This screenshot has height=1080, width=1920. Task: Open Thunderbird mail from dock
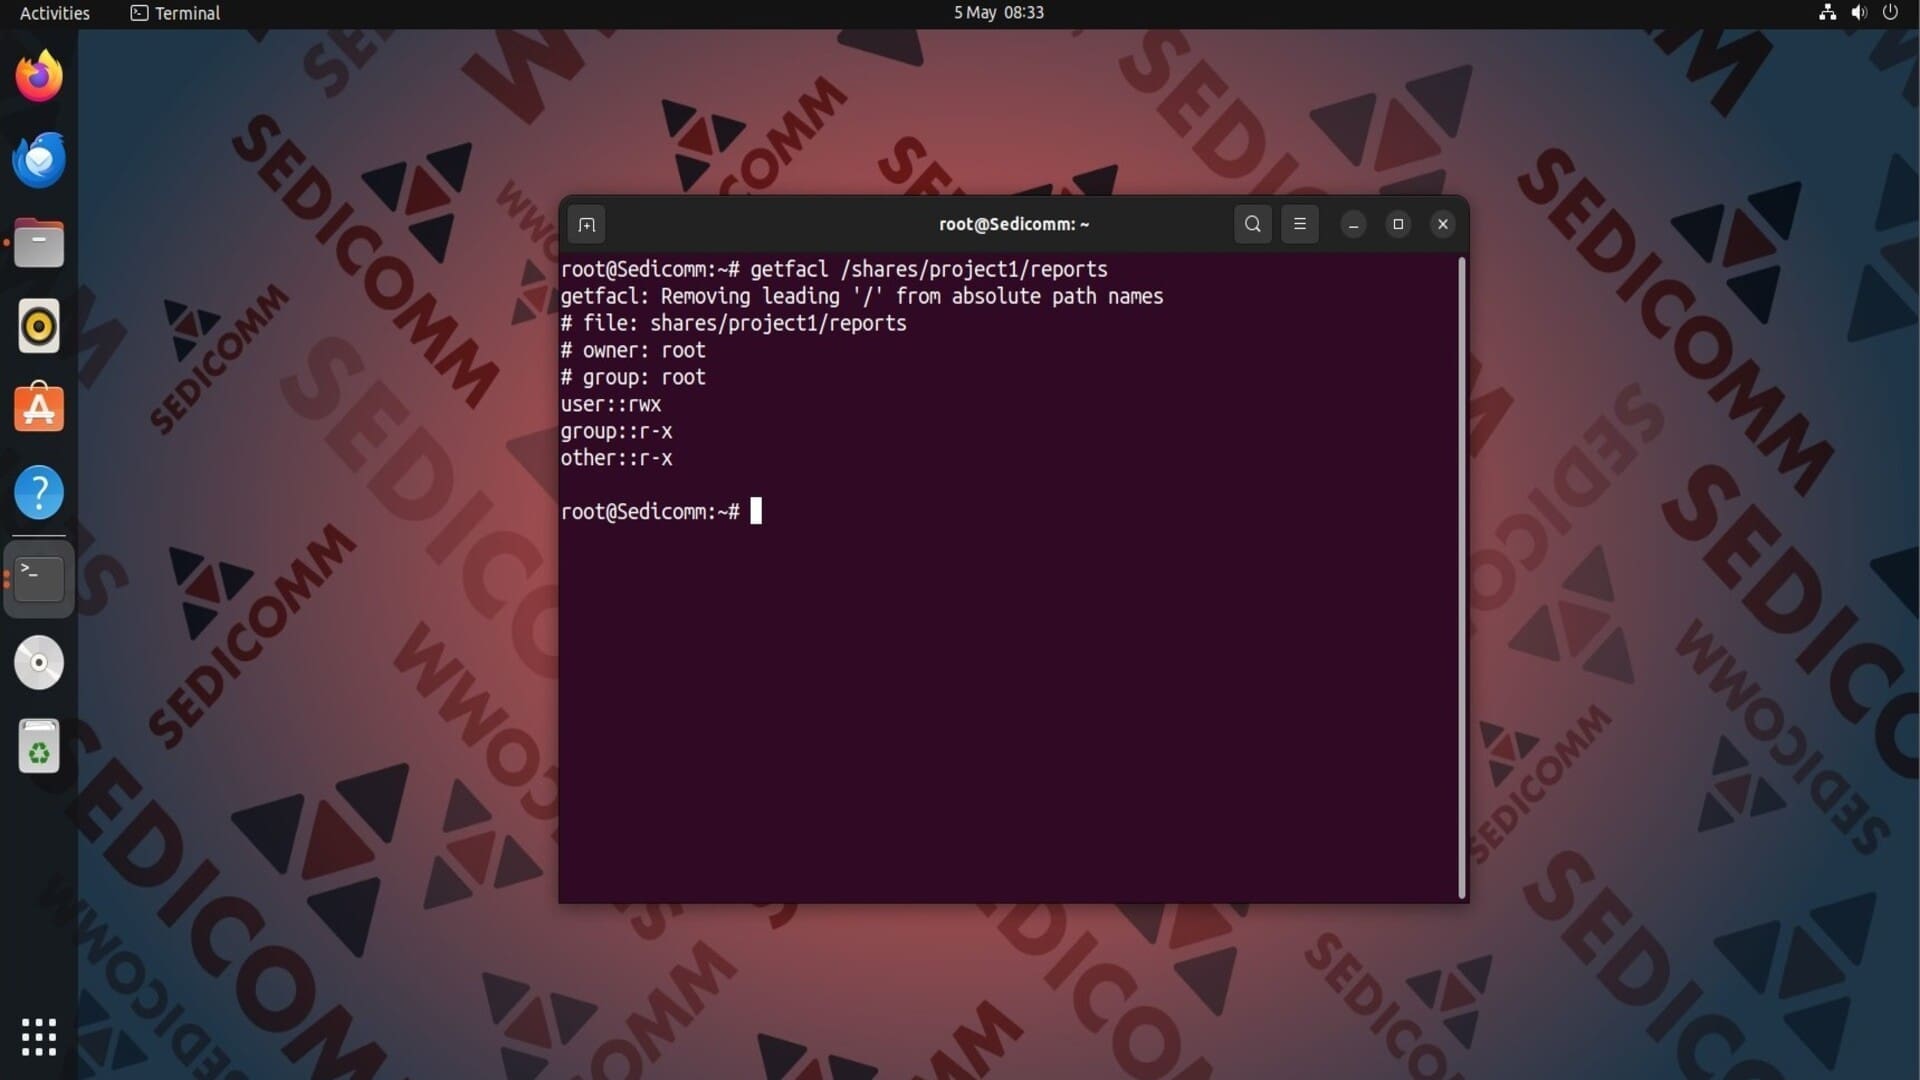coord(39,160)
